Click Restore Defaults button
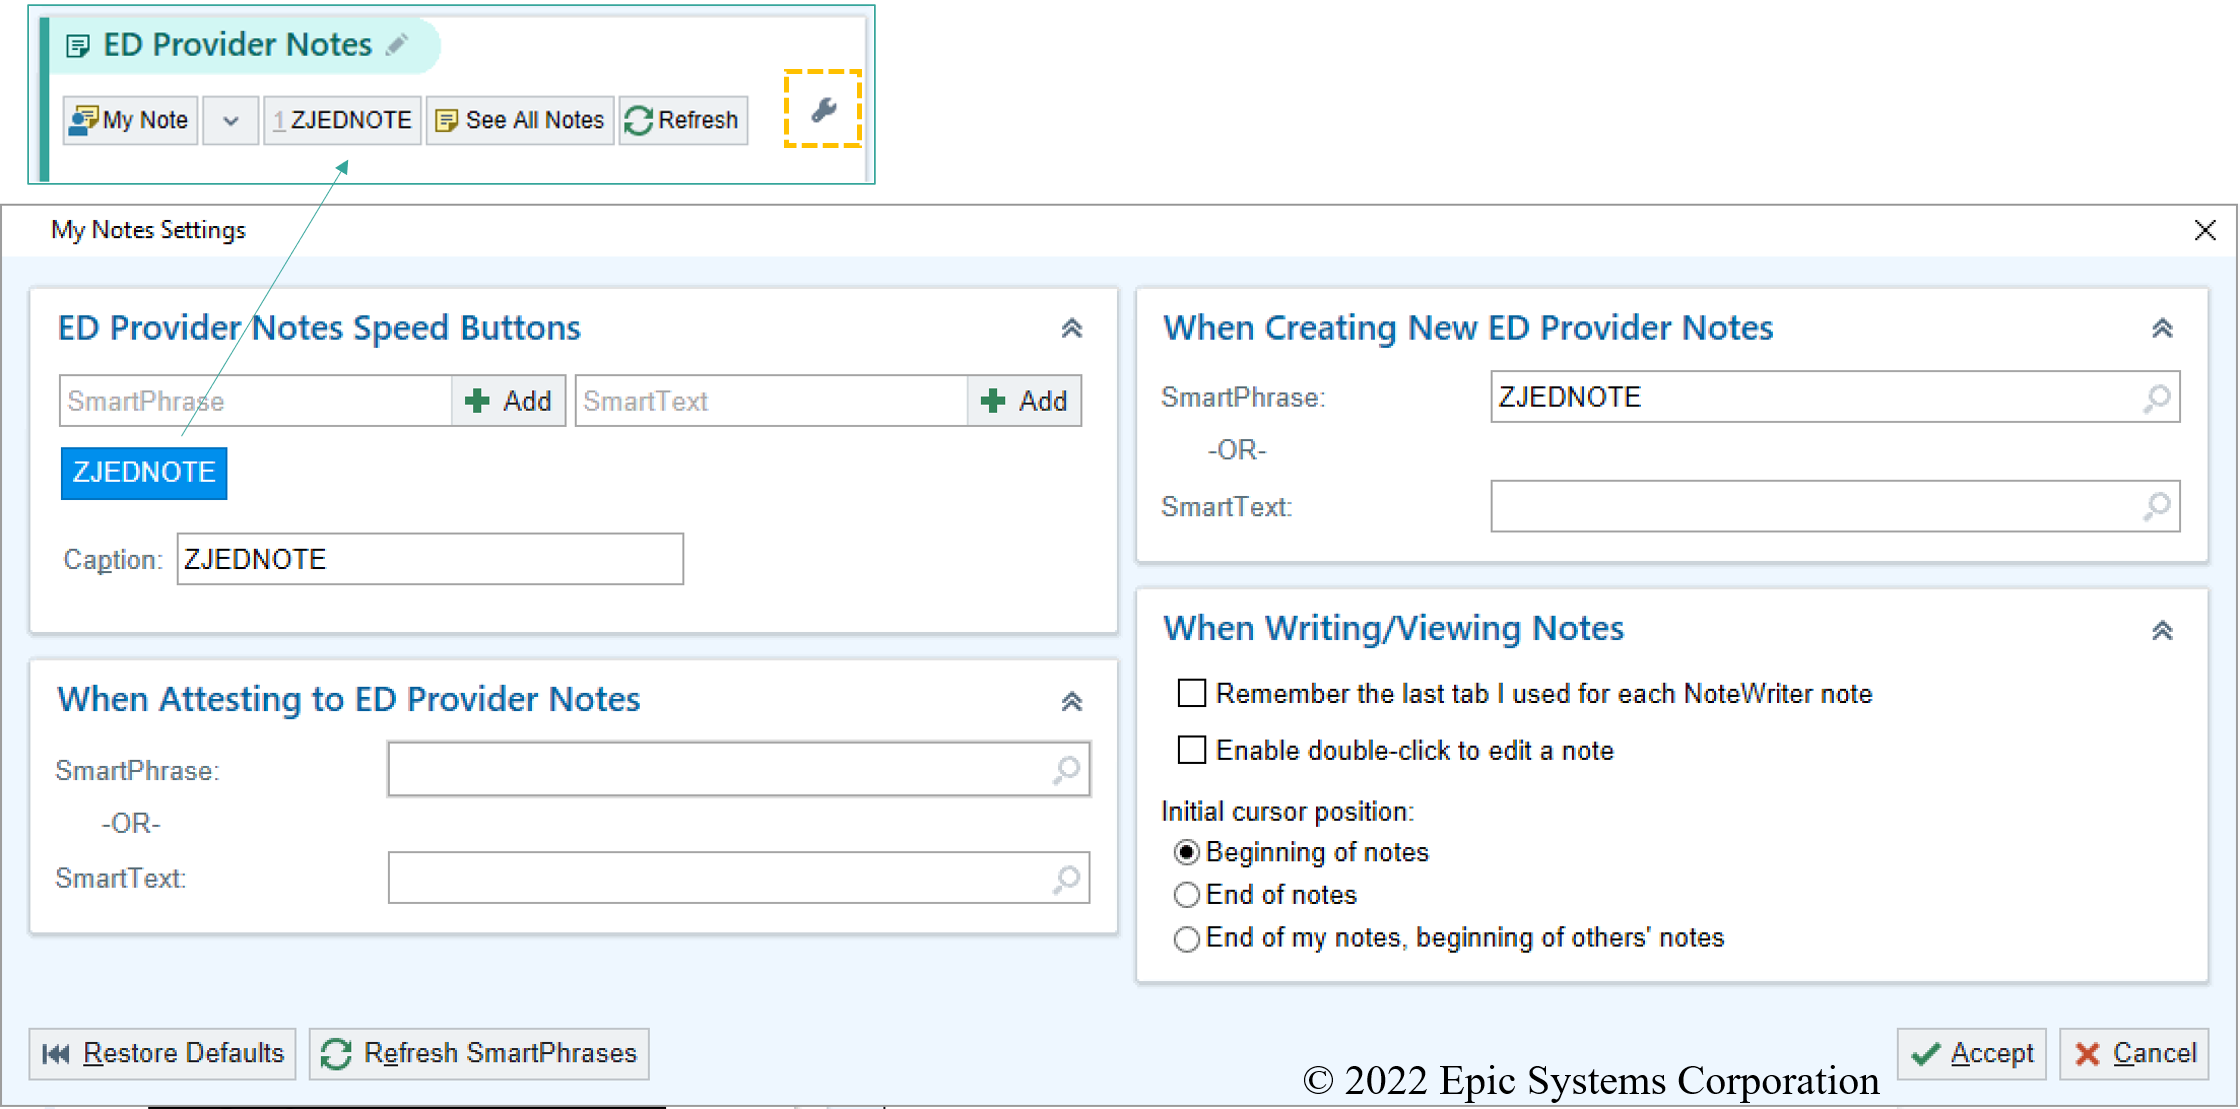Screen dimensions: 2240x1109 coord(163,1053)
